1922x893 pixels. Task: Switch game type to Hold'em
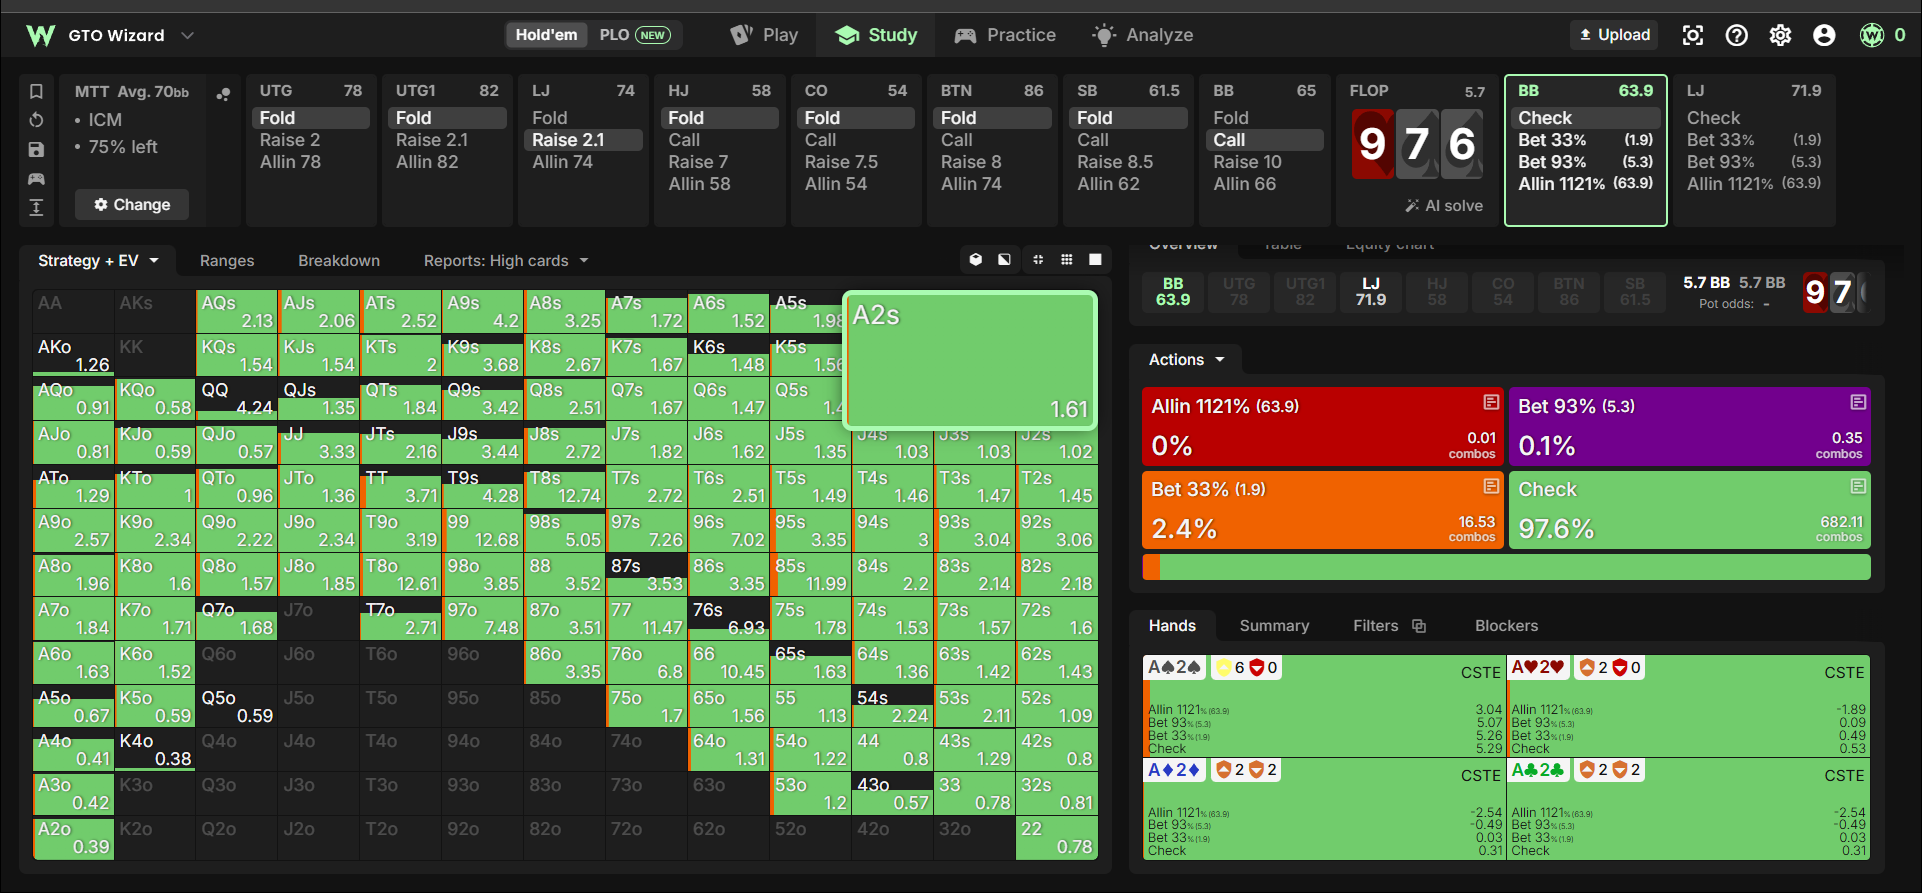pyautogui.click(x=546, y=35)
